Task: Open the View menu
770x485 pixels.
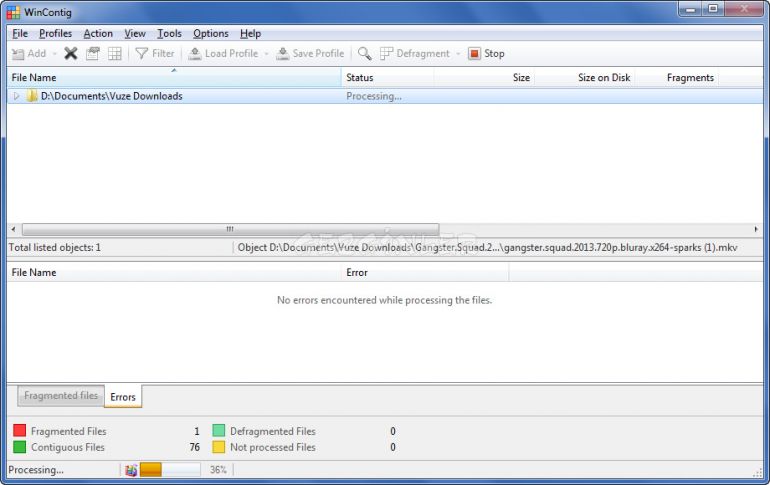Action: coord(135,33)
